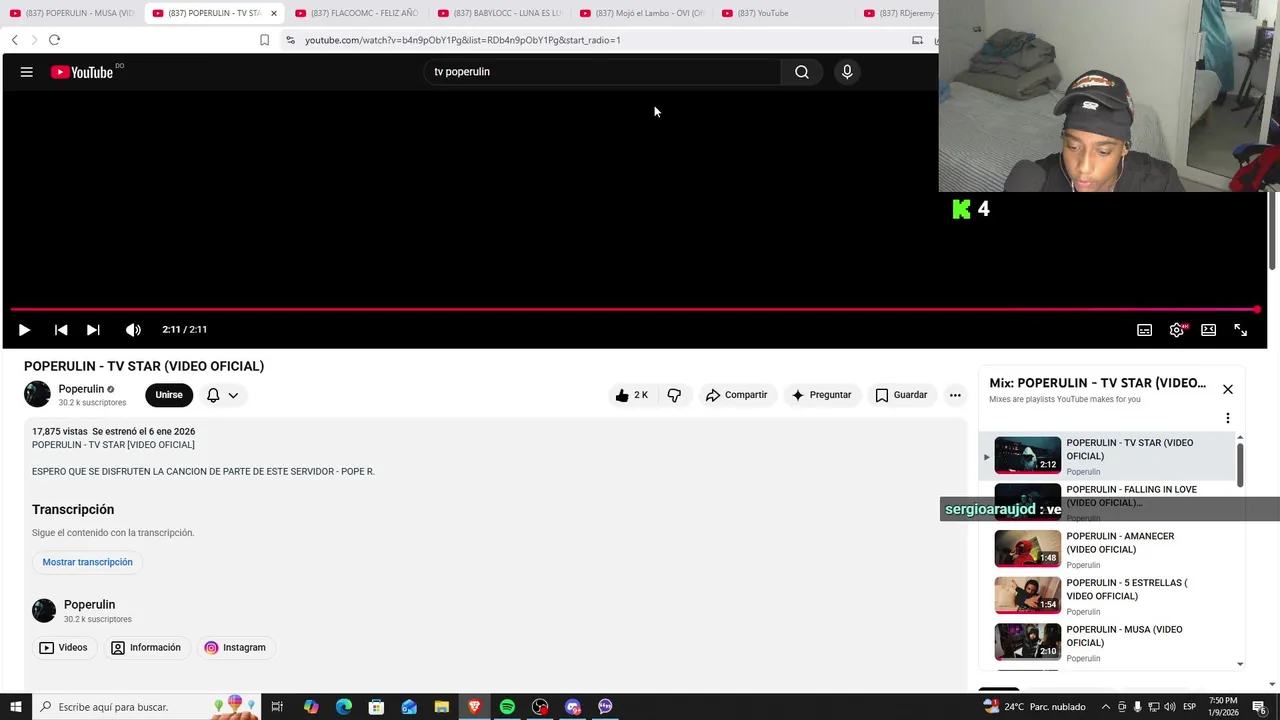Start voice search with microphone icon
The width and height of the screenshot is (1280, 720).
coord(847,72)
